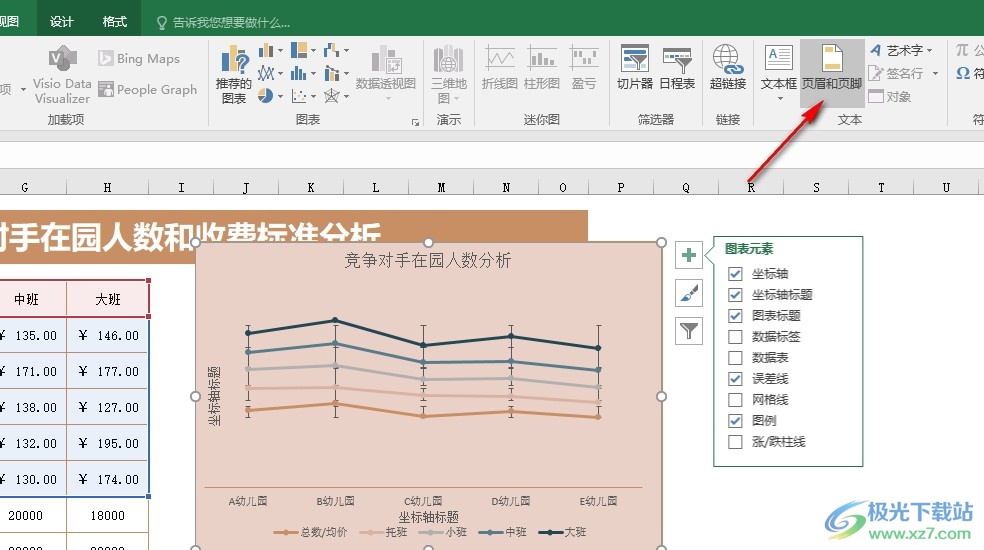Image resolution: width=984 pixels, height=550 pixels.
Task: Click the Chart Elements plus button
Action: tap(689, 256)
